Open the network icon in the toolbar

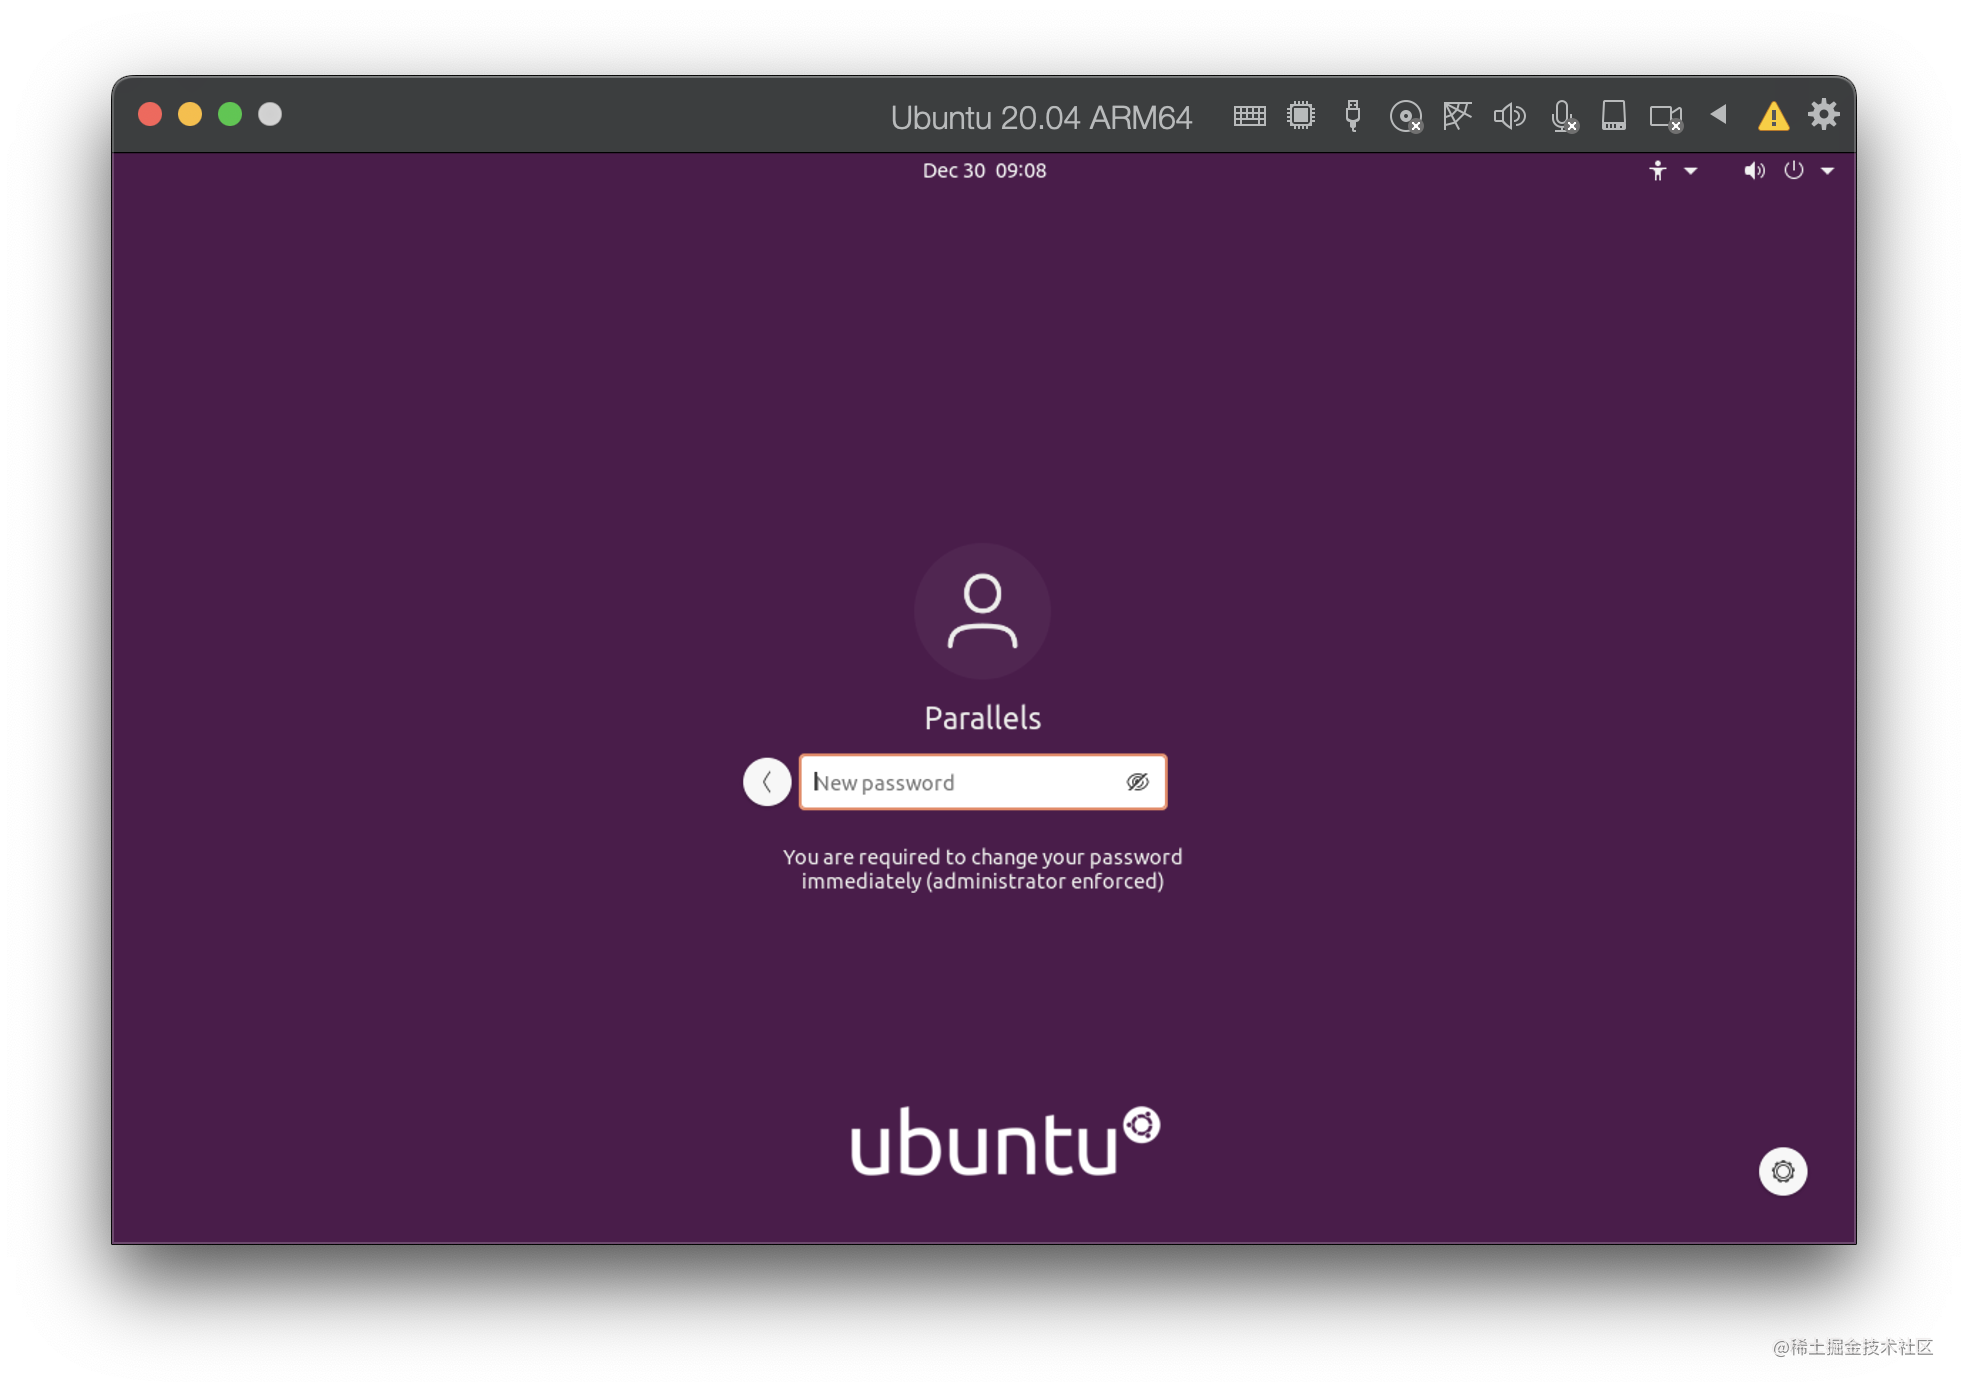1457,115
